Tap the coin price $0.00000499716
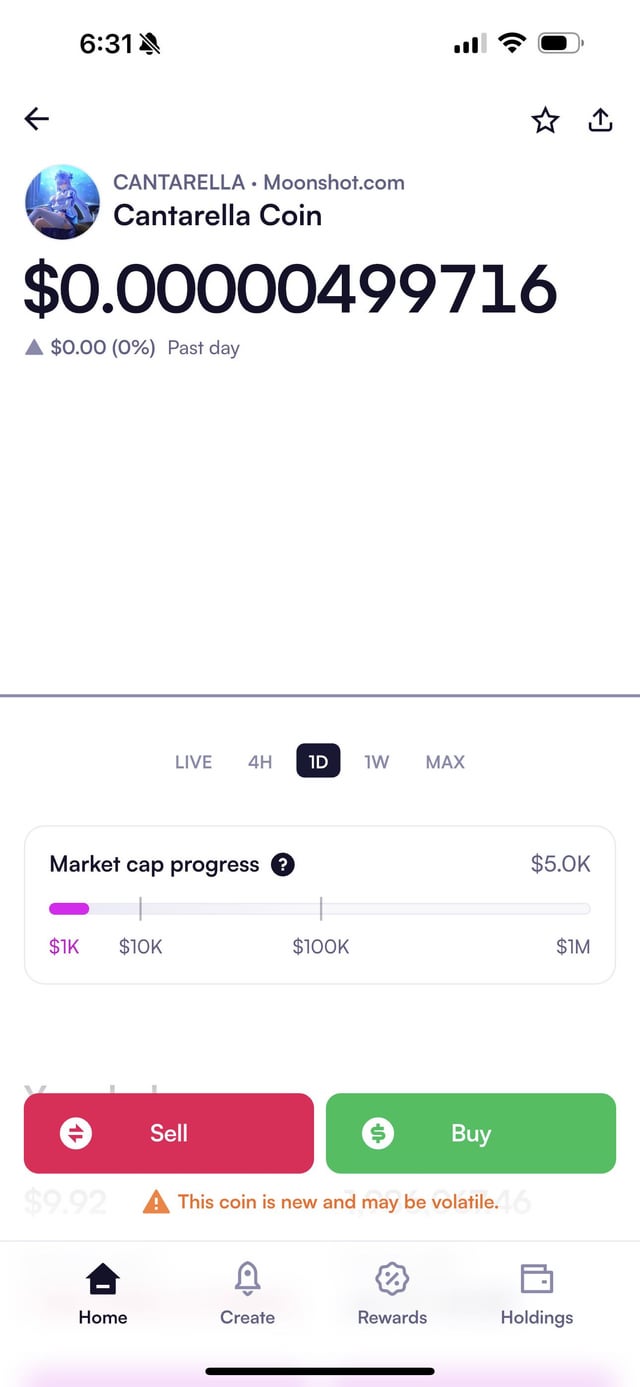This screenshot has width=640, height=1387. [290, 289]
